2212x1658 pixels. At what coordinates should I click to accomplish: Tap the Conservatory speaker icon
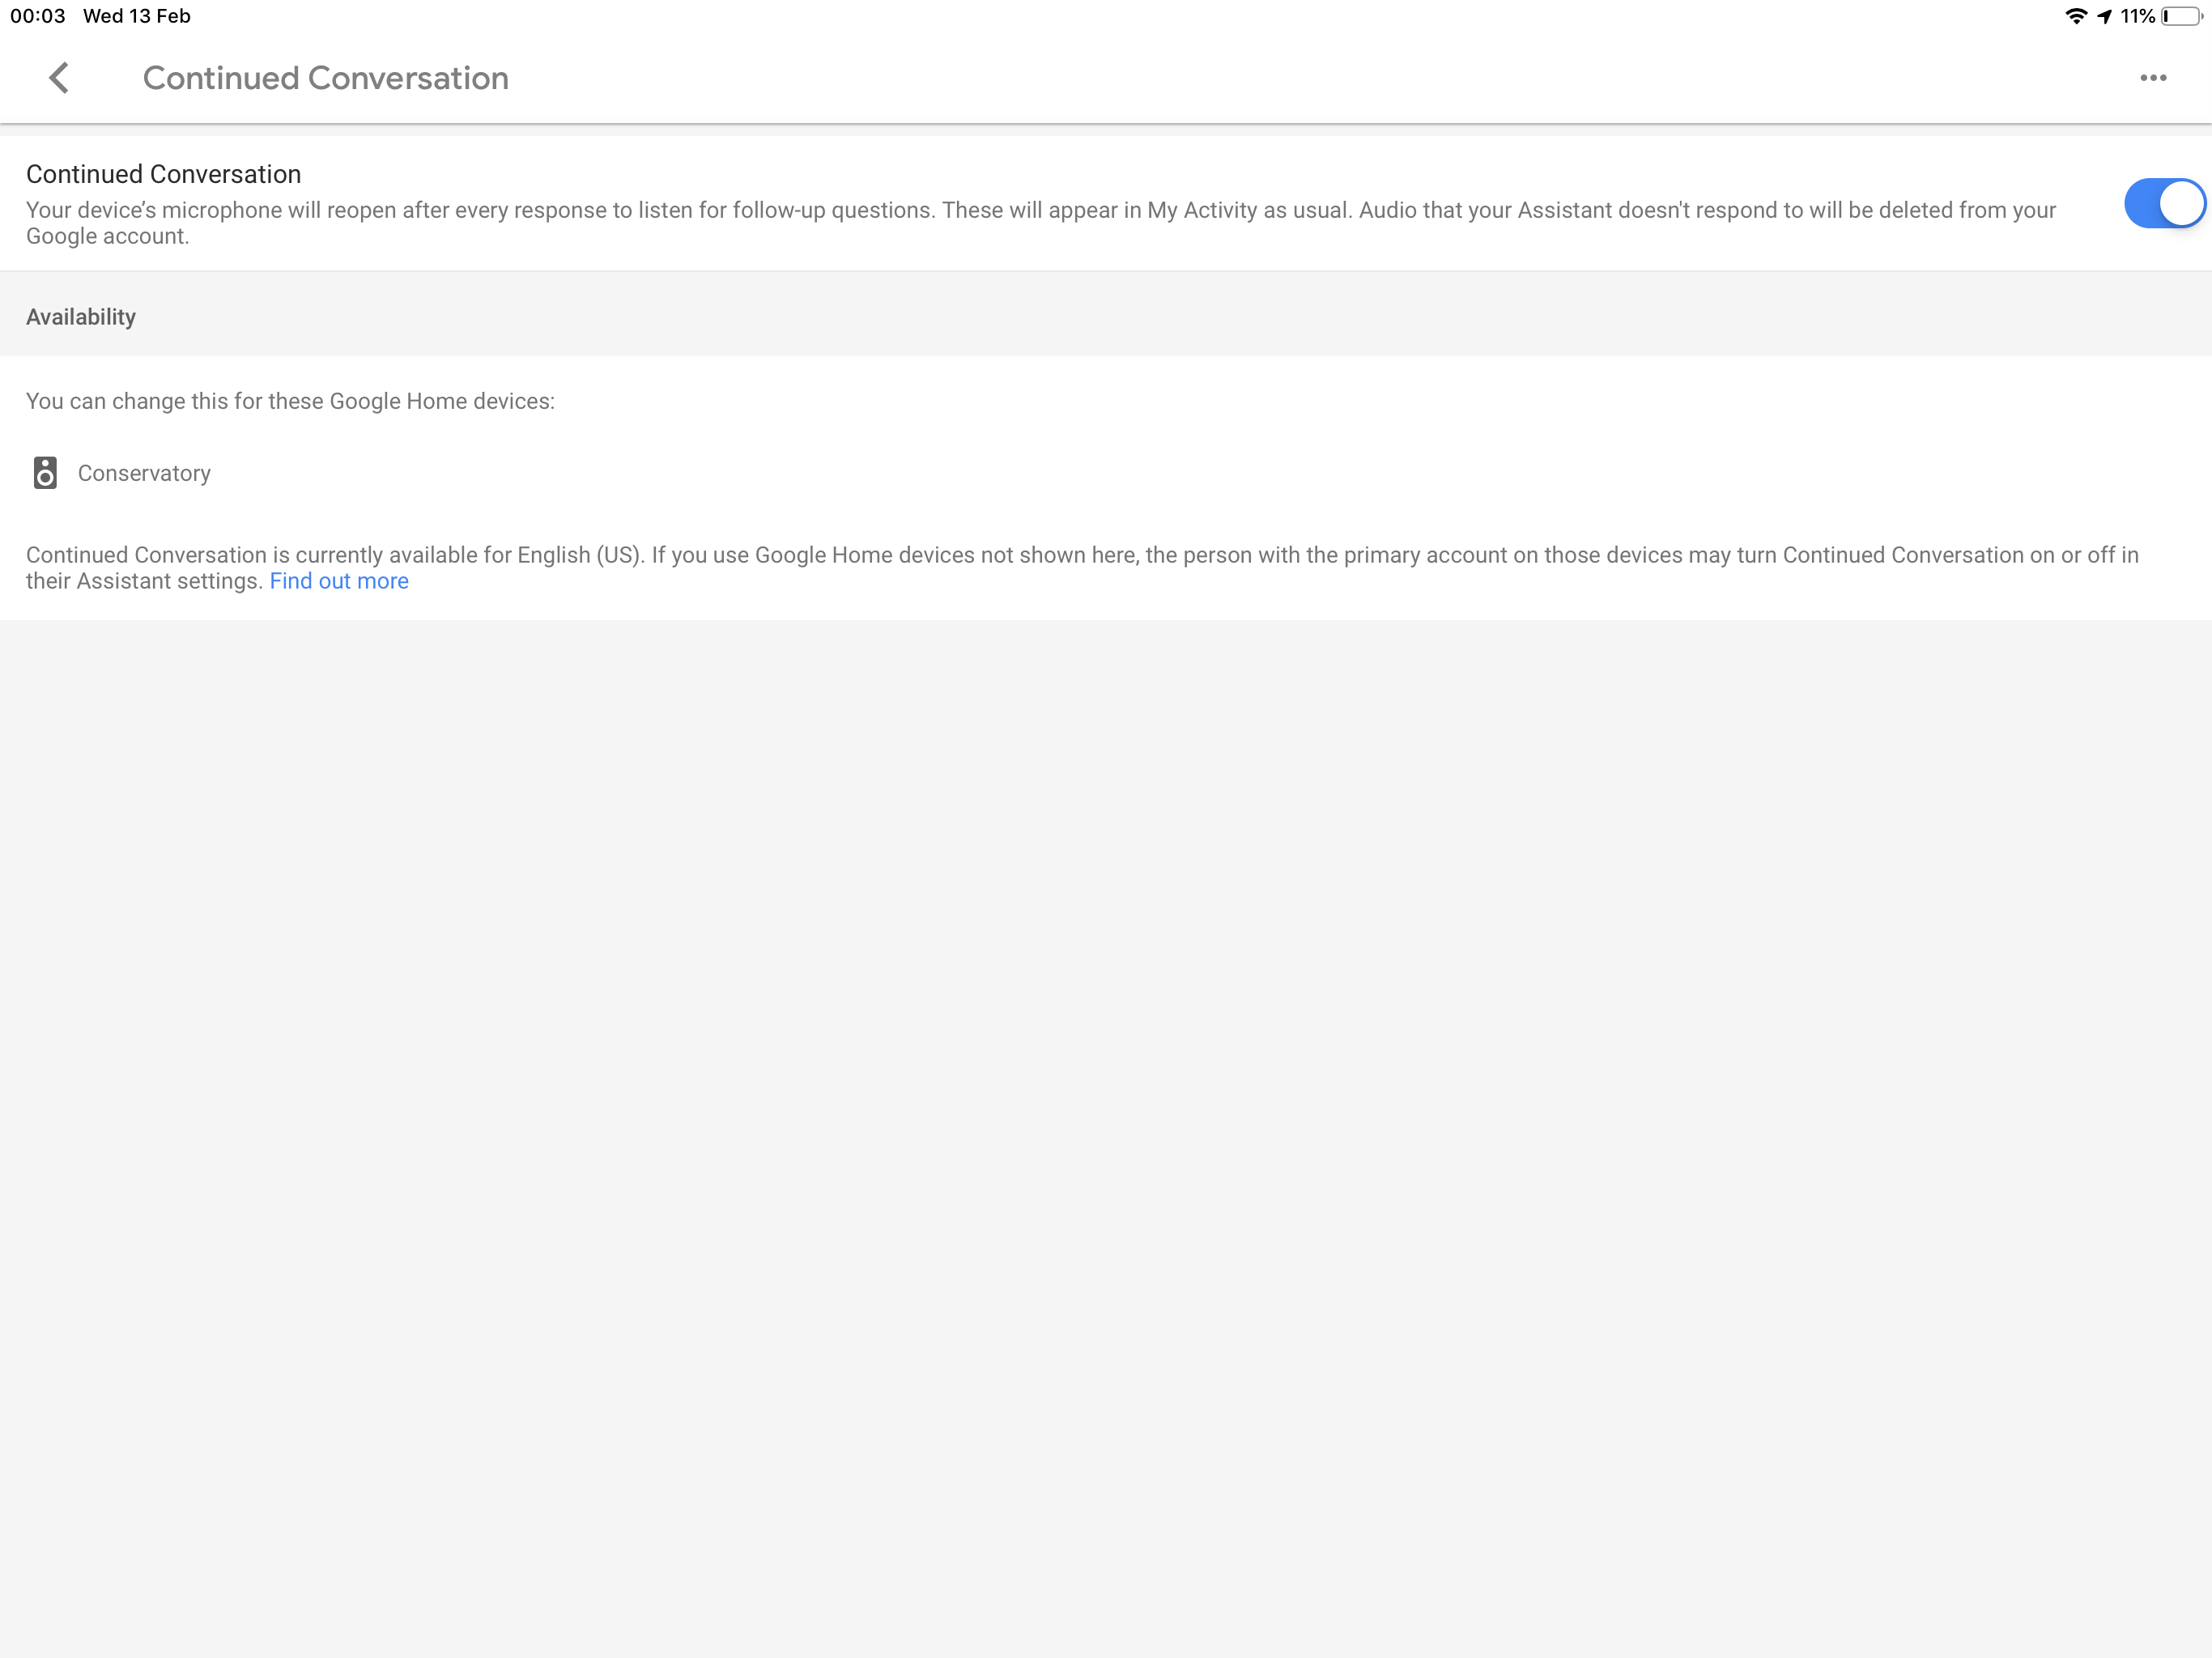pos(45,473)
